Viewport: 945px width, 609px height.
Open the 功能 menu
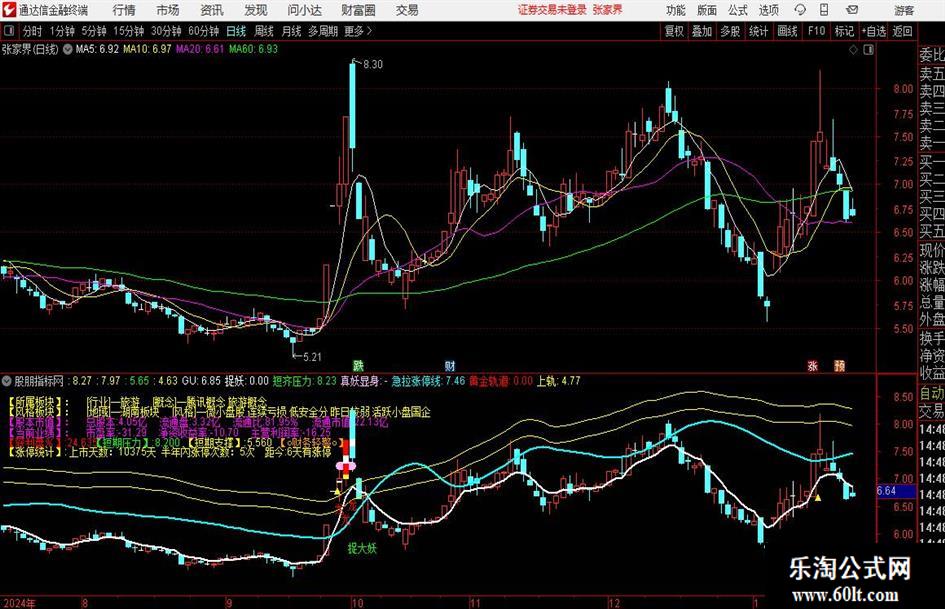pyautogui.click(x=676, y=10)
